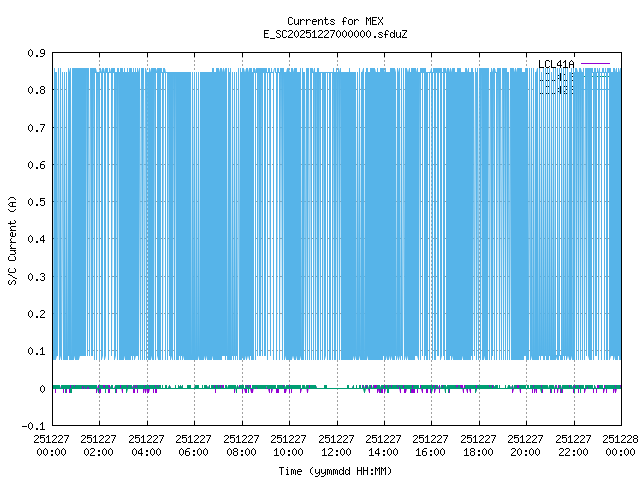Viewport: 640px width, 480px height.
Task: Click the 251227 12:00 time tick label
Action: [x=336, y=445]
